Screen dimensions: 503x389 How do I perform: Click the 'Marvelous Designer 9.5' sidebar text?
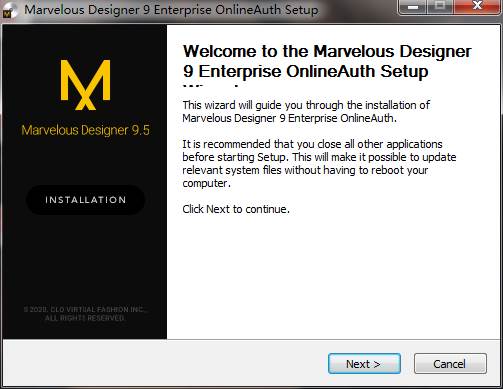coord(85,130)
